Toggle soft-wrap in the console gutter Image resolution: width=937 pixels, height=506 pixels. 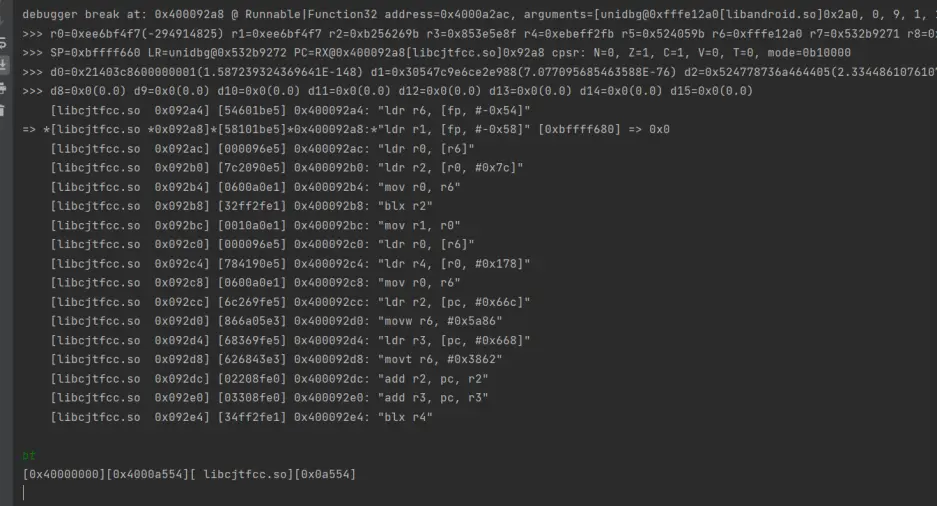3,42
